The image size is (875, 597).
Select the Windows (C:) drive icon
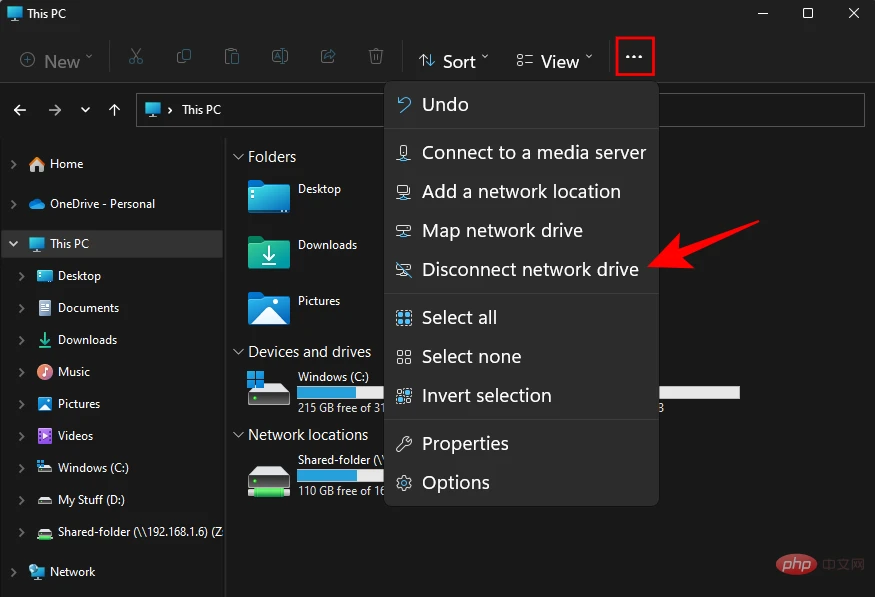pyautogui.click(x=268, y=388)
